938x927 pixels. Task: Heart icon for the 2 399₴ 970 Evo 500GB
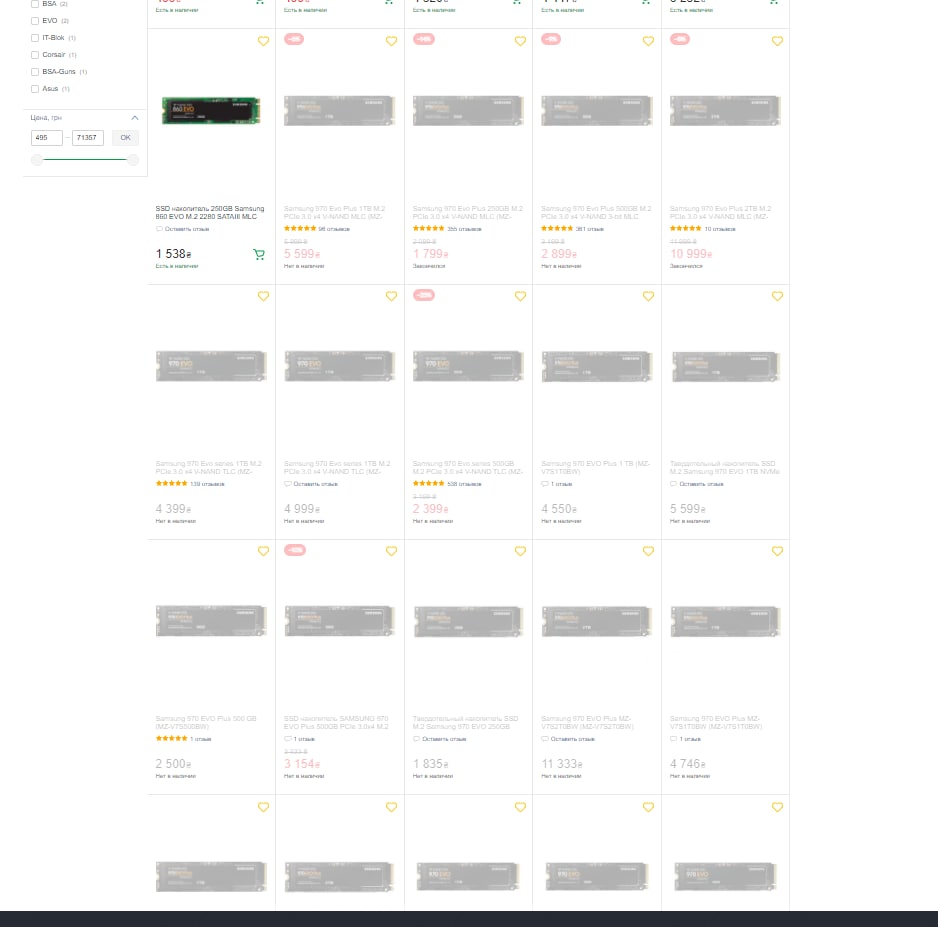pos(520,296)
